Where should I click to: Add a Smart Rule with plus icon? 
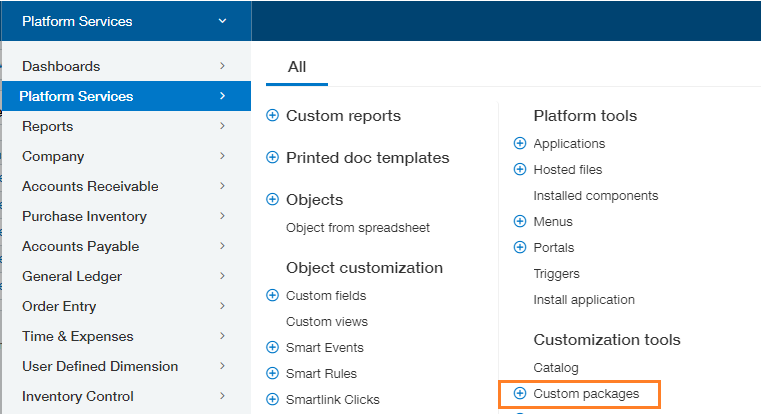[x=273, y=373]
